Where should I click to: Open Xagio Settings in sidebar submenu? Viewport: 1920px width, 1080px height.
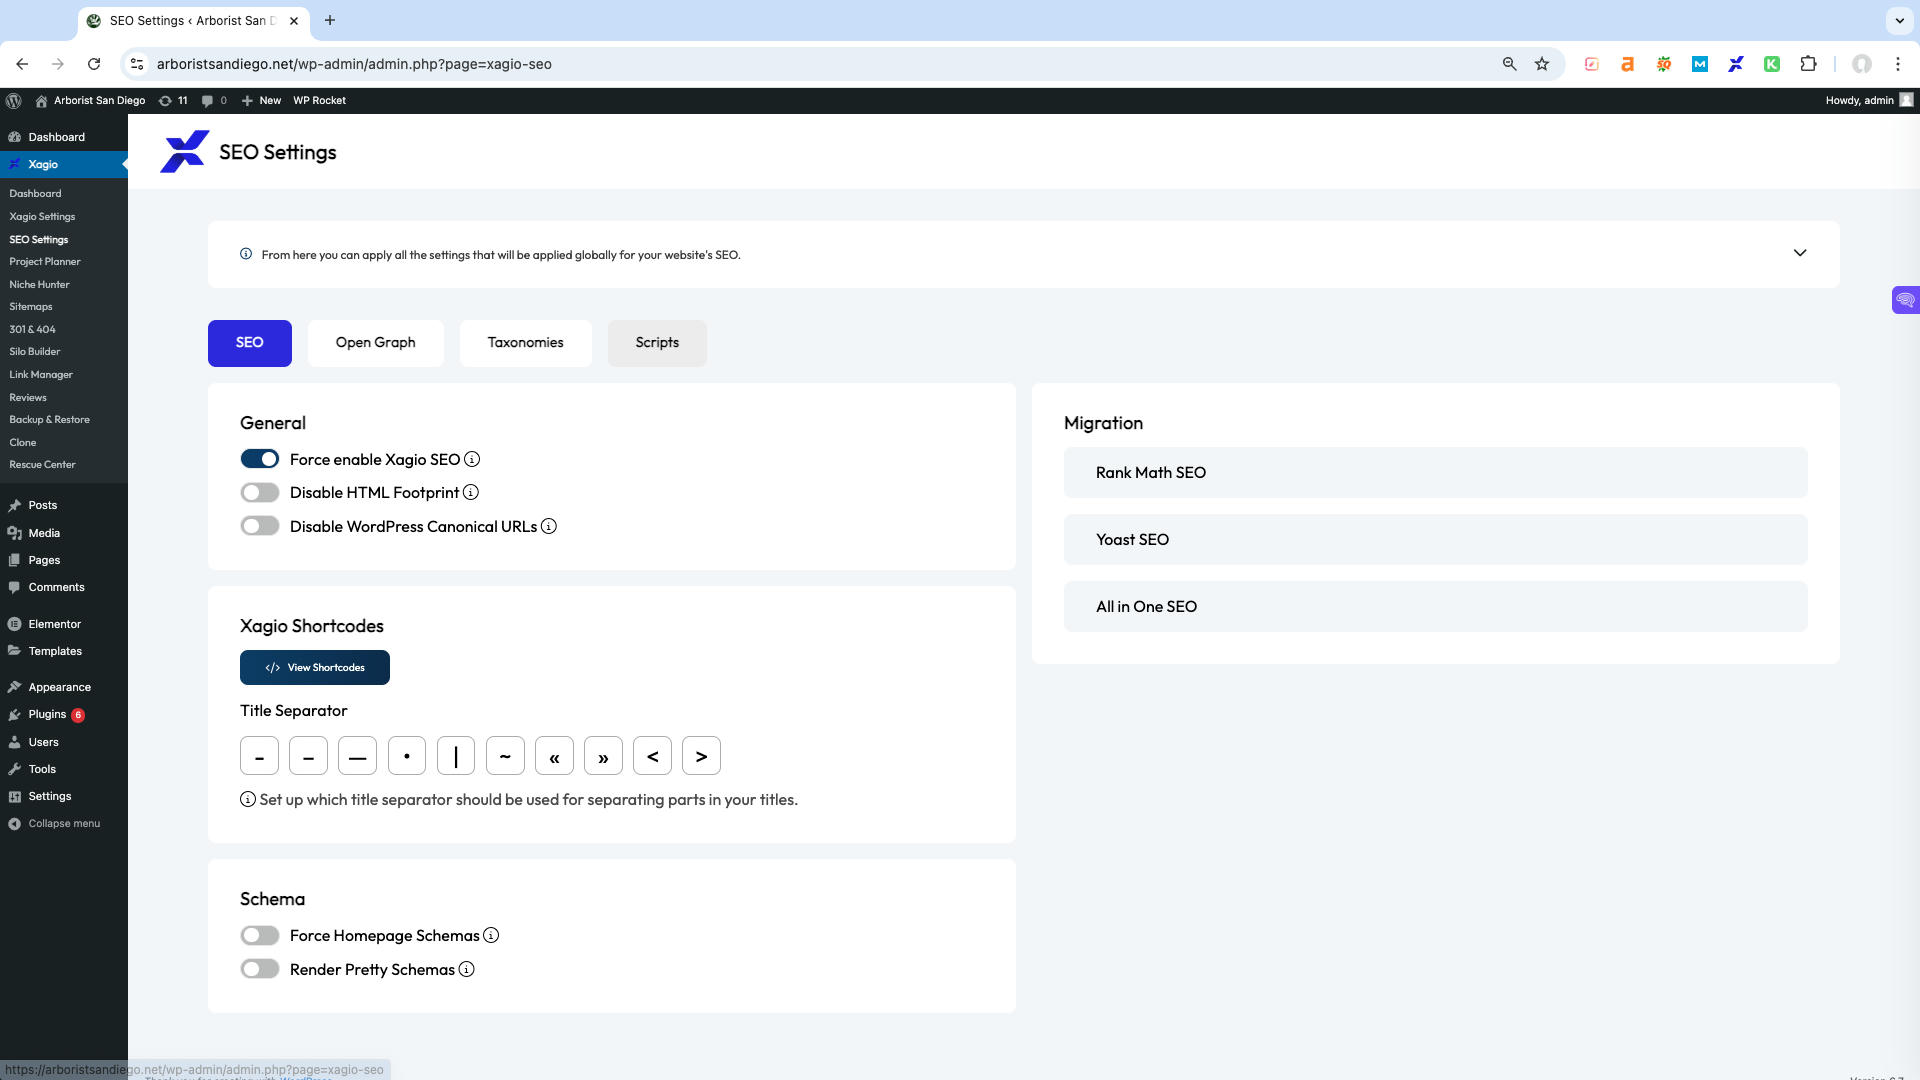pyautogui.click(x=42, y=216)
